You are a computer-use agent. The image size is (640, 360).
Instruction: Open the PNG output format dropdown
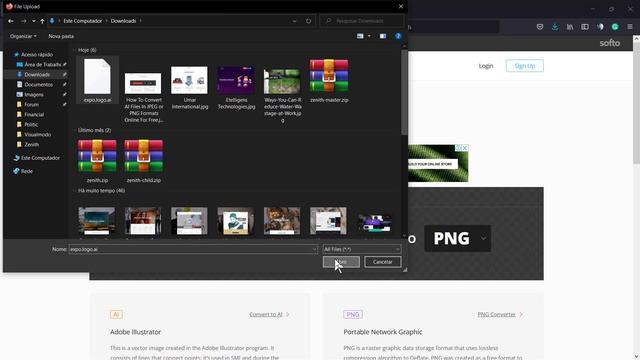[x=458, y=238]
